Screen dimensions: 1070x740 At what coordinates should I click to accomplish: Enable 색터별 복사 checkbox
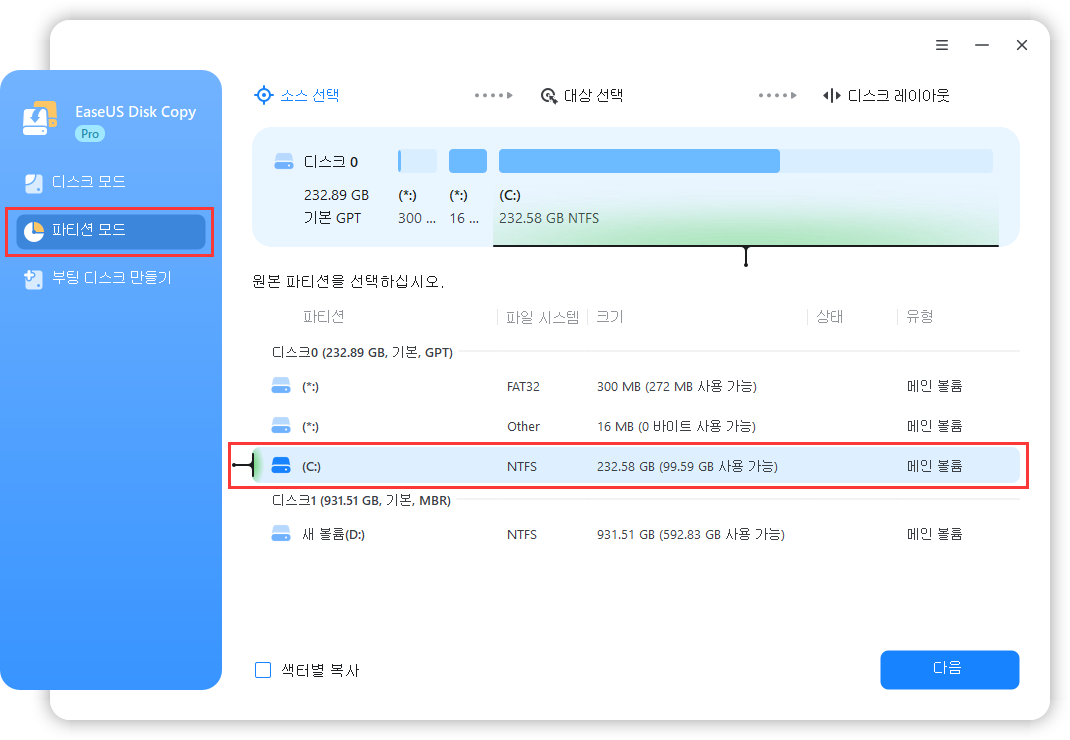262,670
